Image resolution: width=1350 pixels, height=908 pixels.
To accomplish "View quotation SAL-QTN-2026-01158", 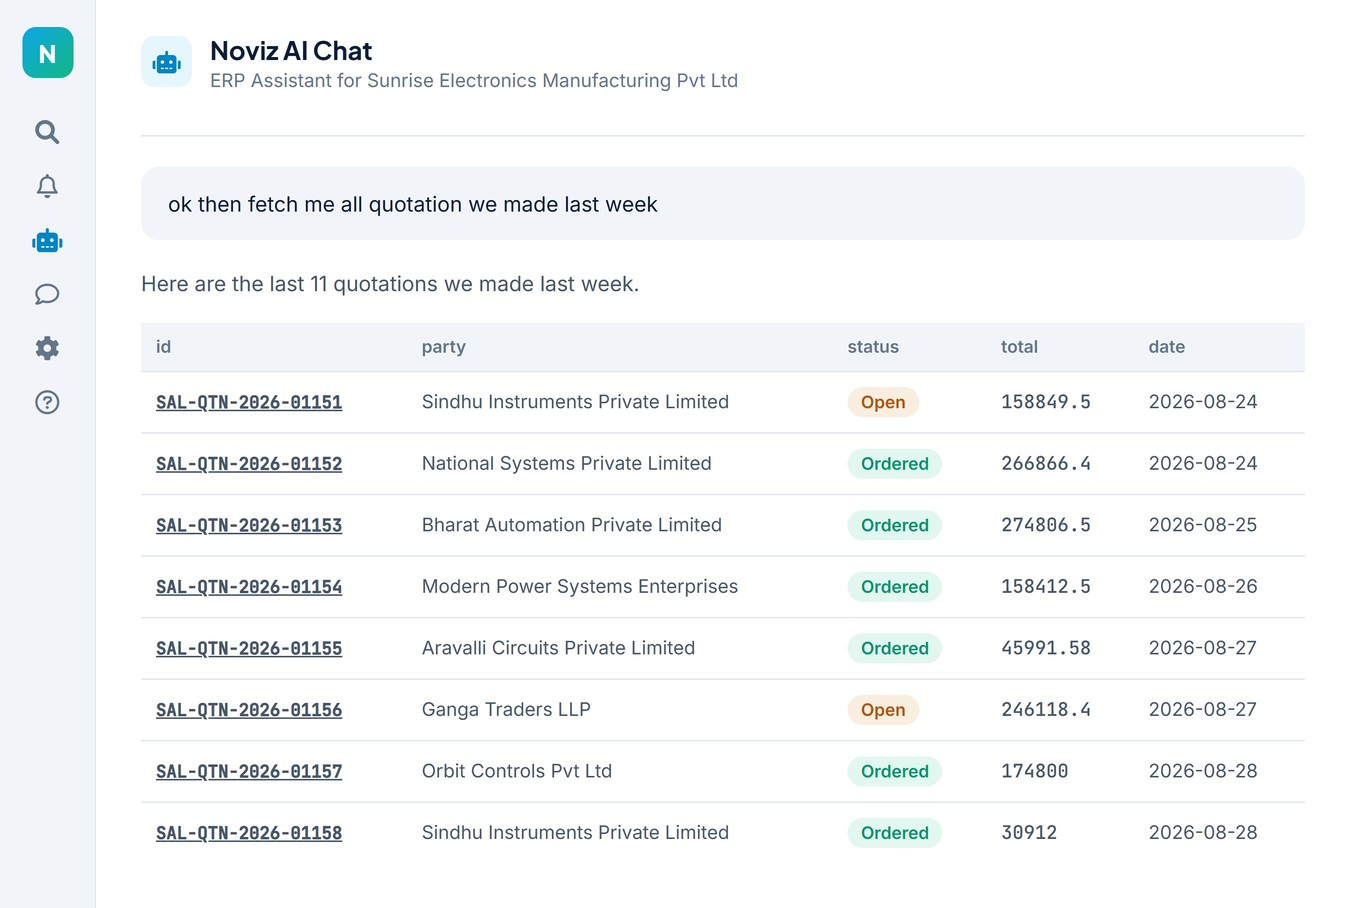I will point(249,833).
